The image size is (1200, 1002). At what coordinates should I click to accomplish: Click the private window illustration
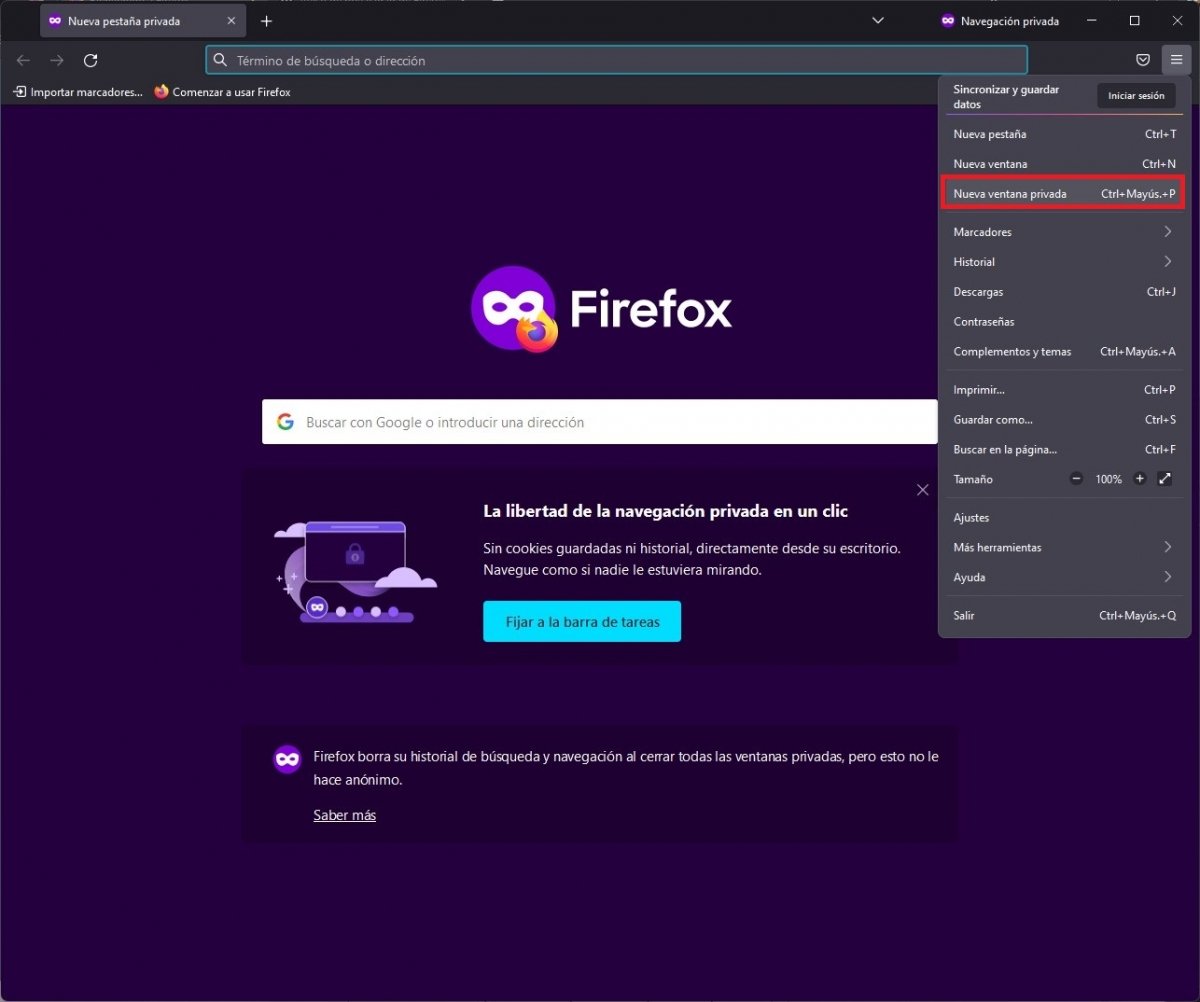click(356, 571)
